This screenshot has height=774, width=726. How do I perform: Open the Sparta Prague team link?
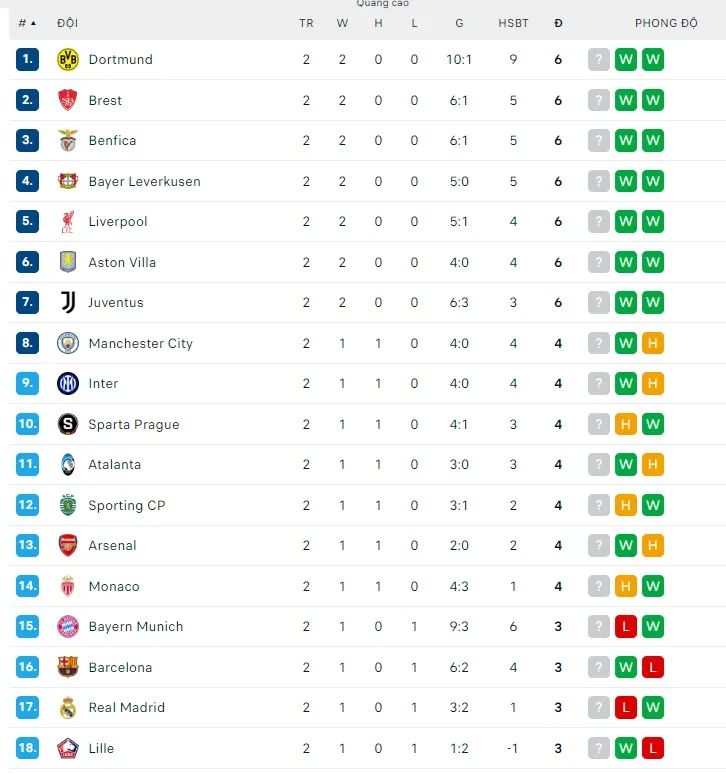134,424
